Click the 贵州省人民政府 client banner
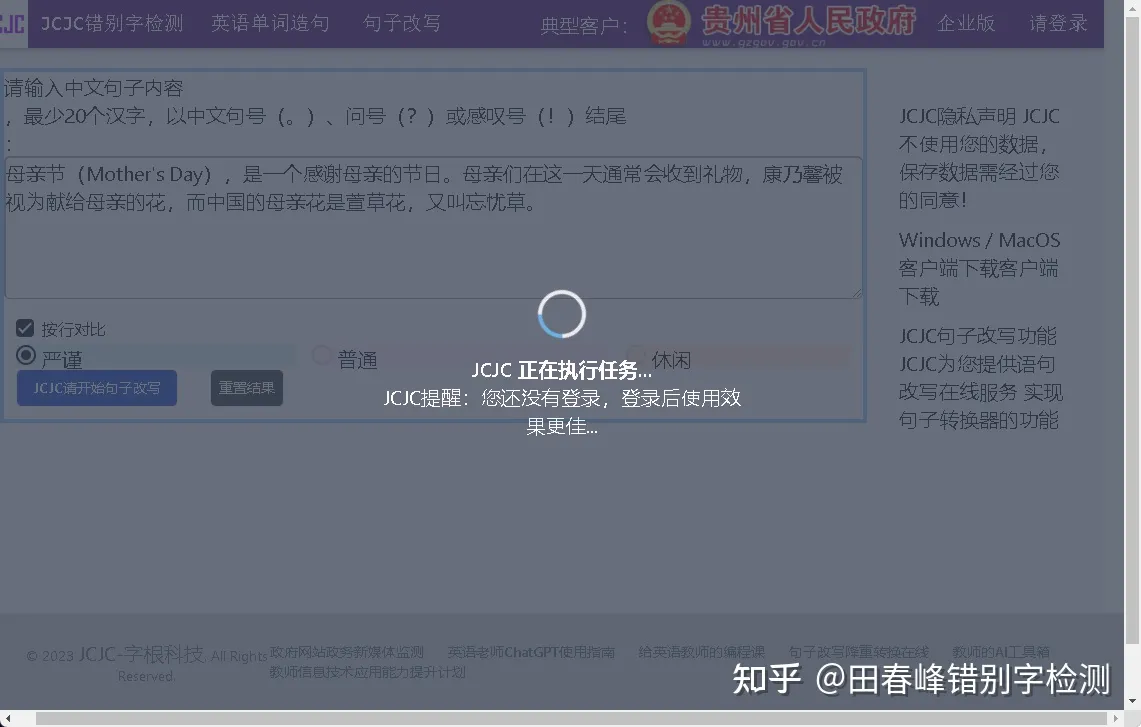Viewport: 1141px width, 727px height. (x=782, y=23)
